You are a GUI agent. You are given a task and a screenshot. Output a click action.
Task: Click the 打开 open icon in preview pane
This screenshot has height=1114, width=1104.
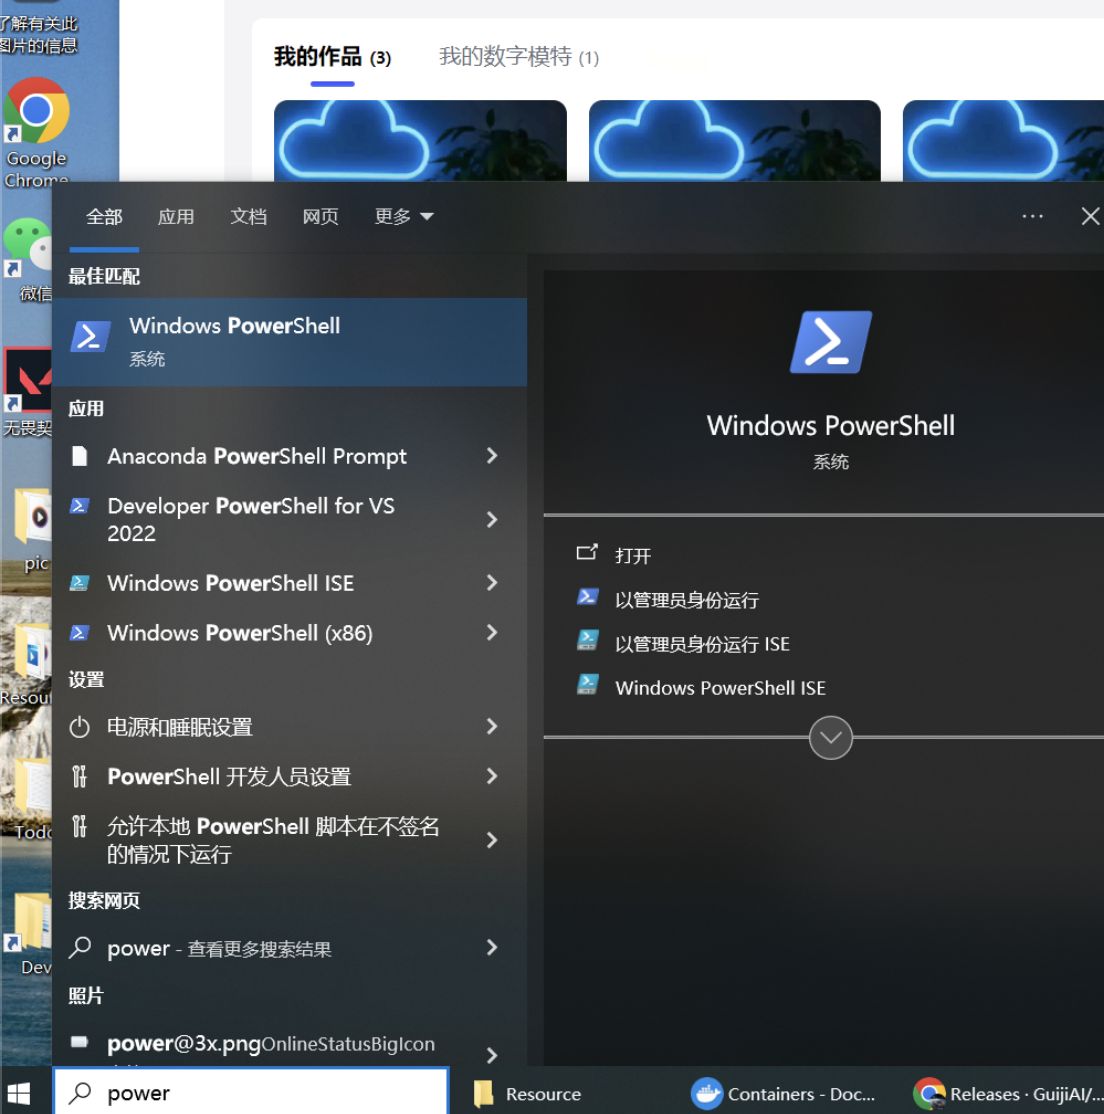point(587,553)
